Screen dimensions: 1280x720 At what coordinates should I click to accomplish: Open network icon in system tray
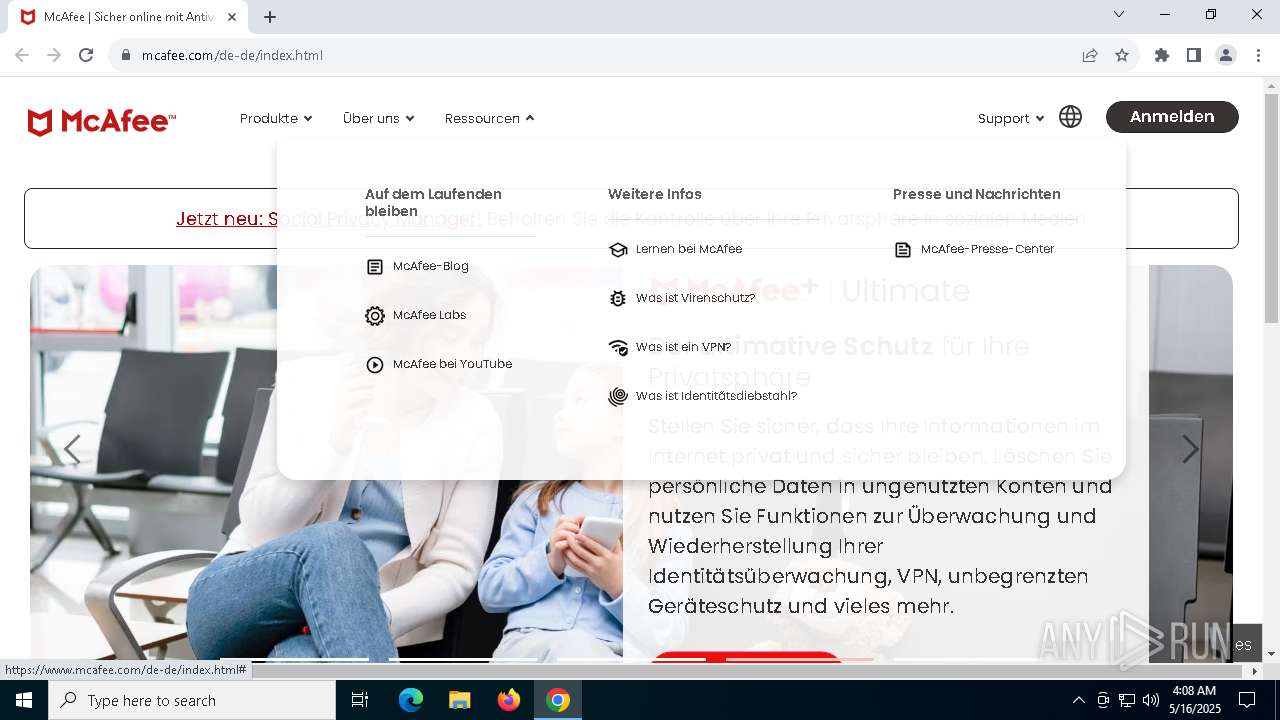pyautogui.click(x=1127, y=700)
